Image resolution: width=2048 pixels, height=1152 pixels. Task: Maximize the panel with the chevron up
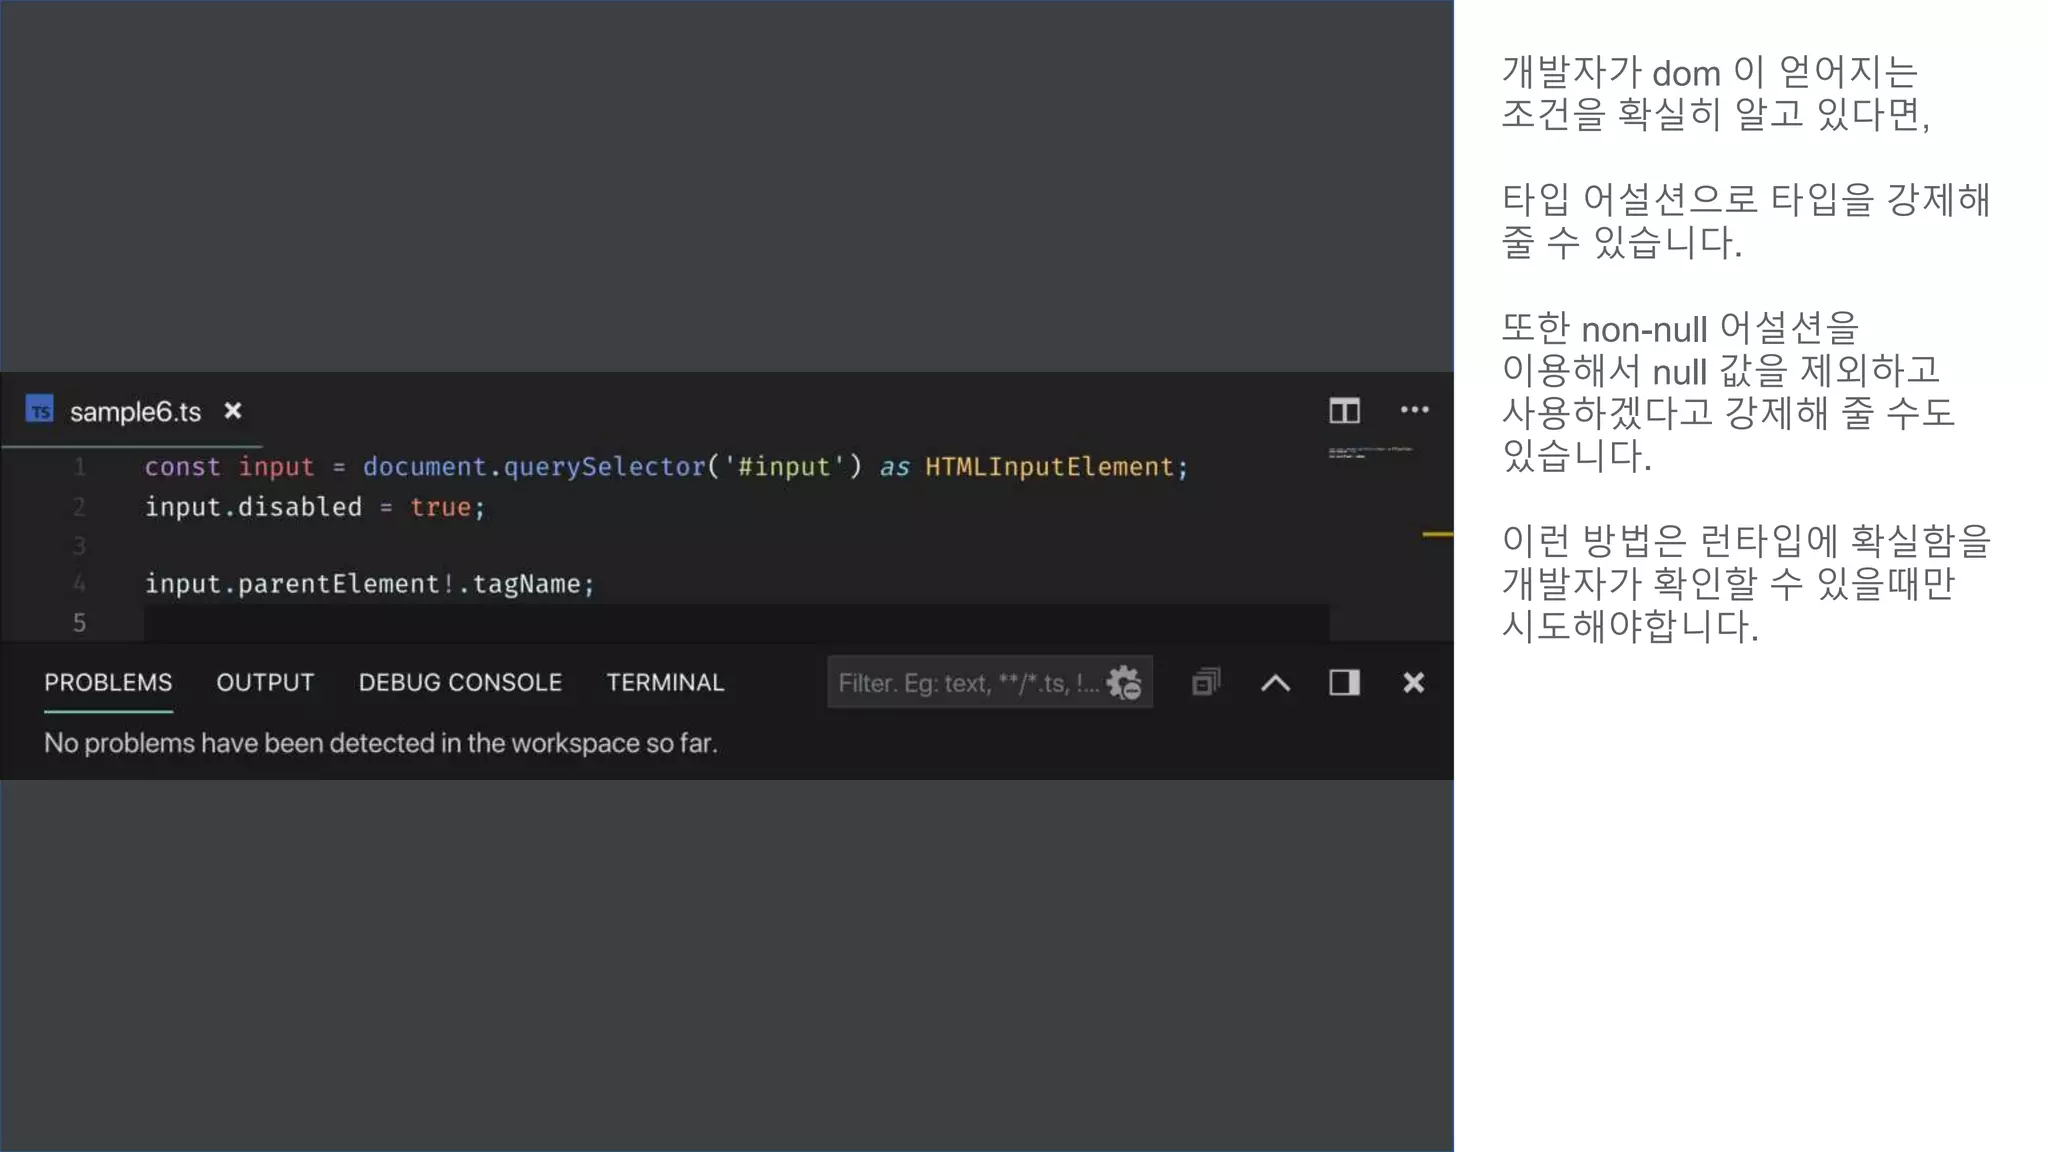pos(1275,683)
